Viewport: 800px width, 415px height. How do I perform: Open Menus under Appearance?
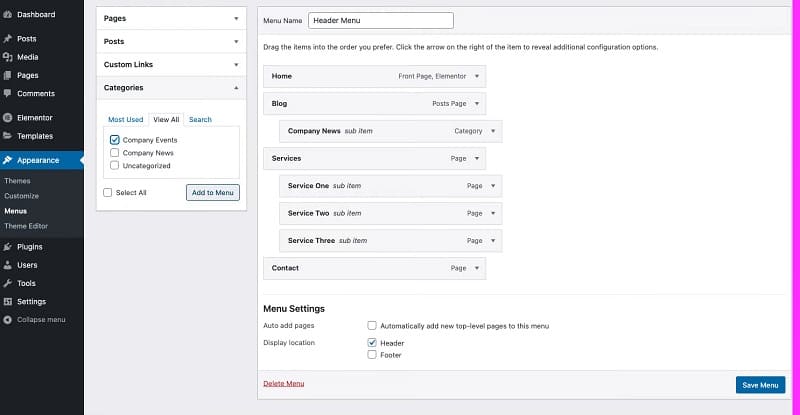pos(15,211)
